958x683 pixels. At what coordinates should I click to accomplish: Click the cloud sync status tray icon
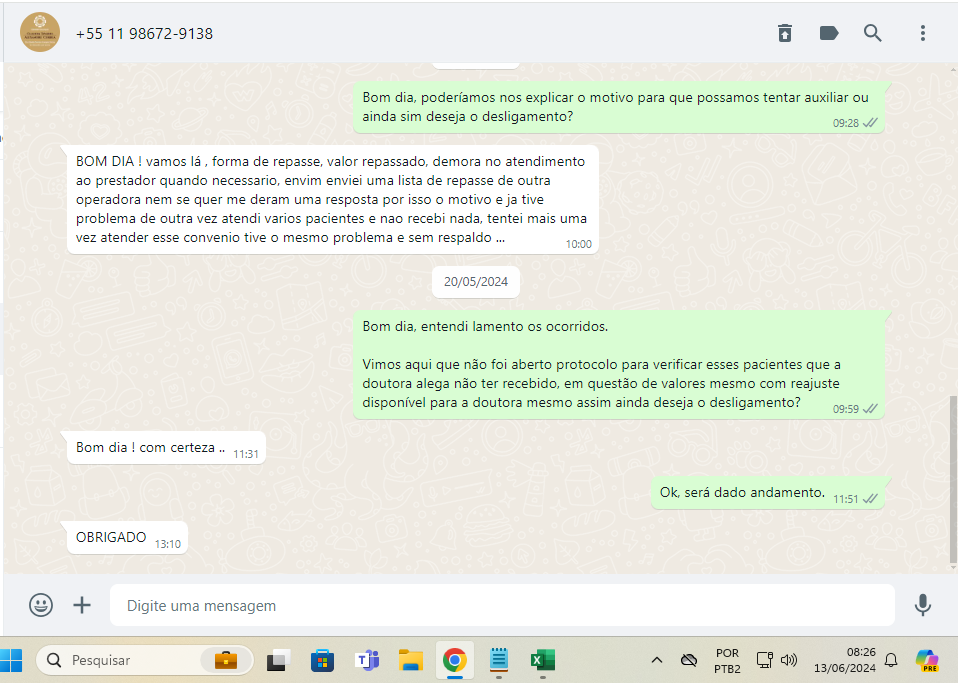689,660
